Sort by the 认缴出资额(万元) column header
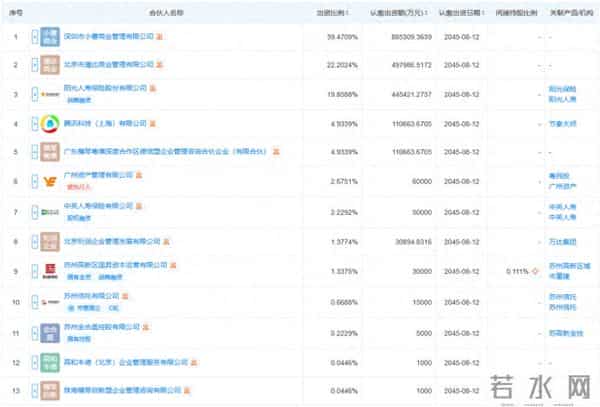 (x=399, y=13)
